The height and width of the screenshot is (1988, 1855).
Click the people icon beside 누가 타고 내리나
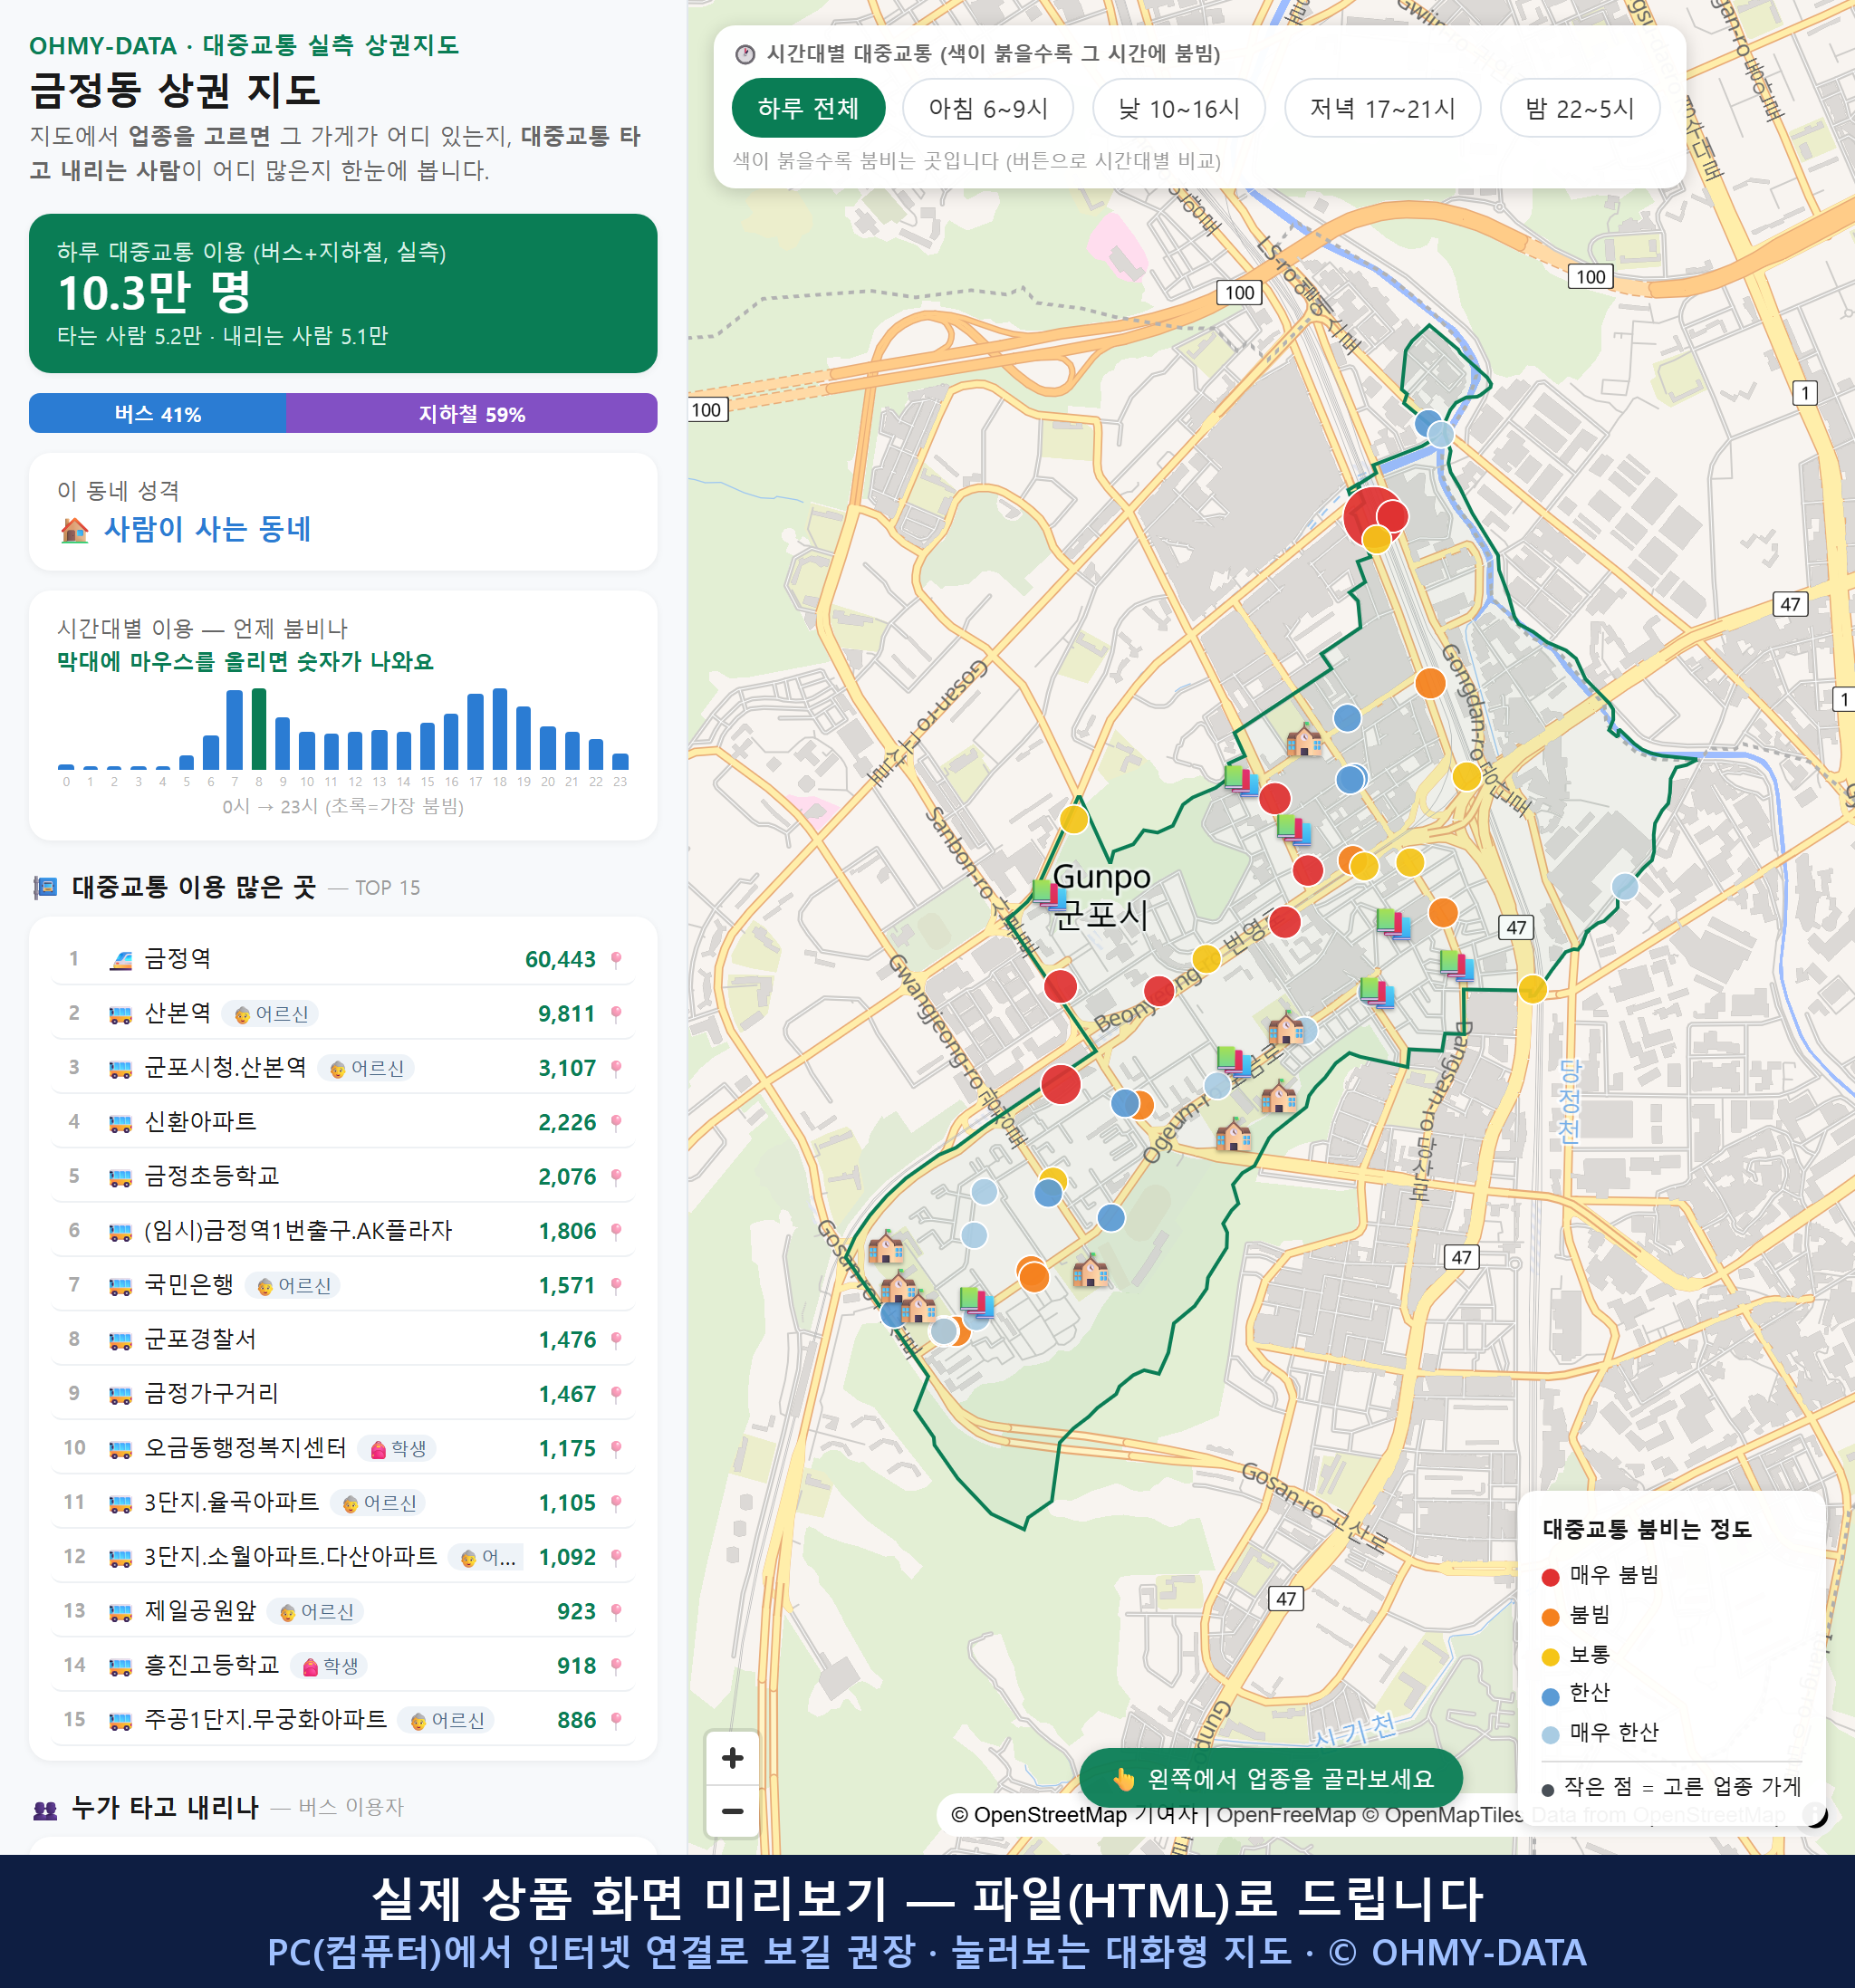(x=46, y=1808)
